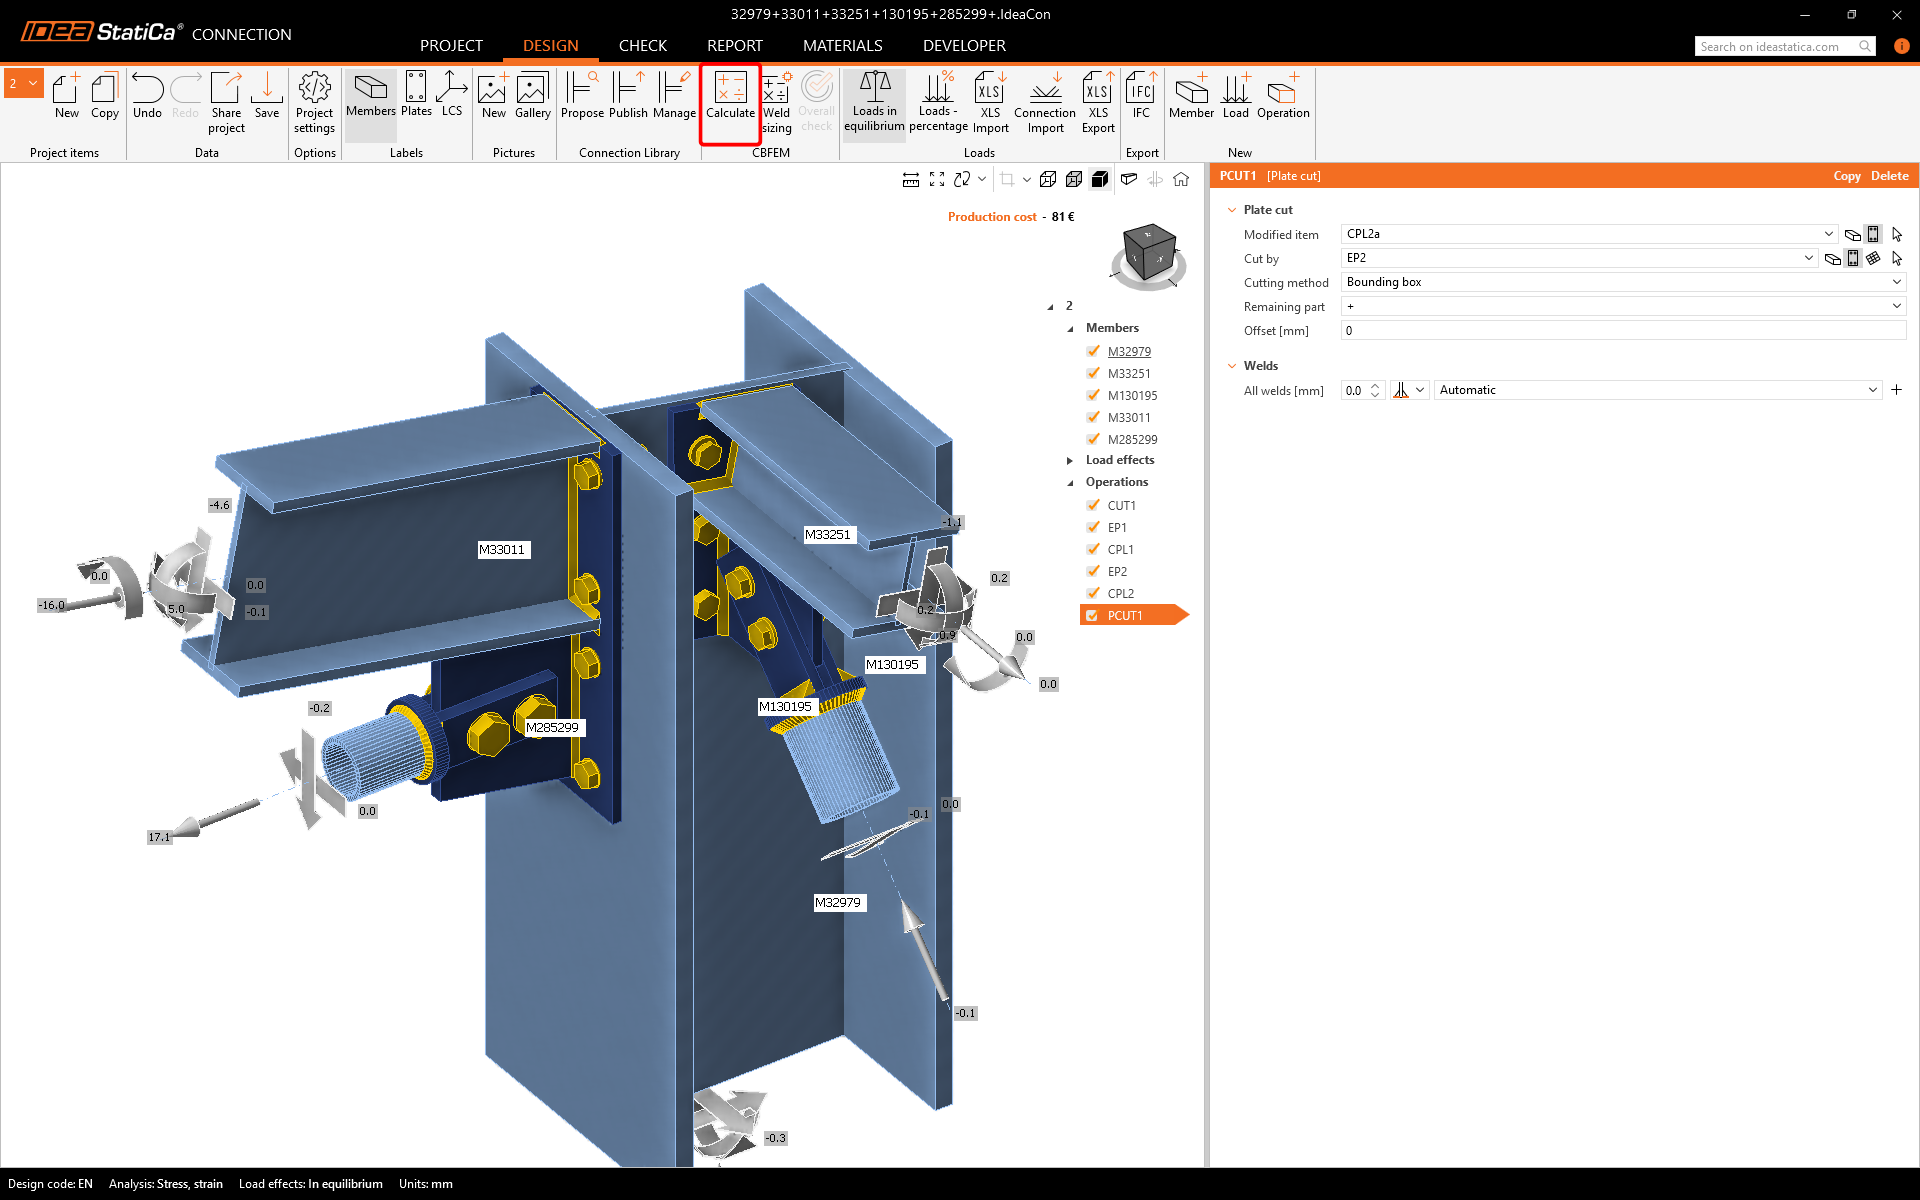Add a new Operation

click(x=1282, y=97)
